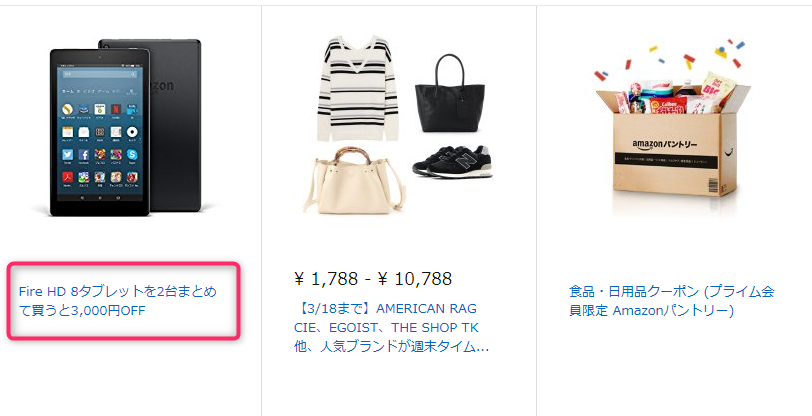Click the back-facing tablet with Amazon logo
This screenshot has width=812, height=416.
(x=173, y=124)
